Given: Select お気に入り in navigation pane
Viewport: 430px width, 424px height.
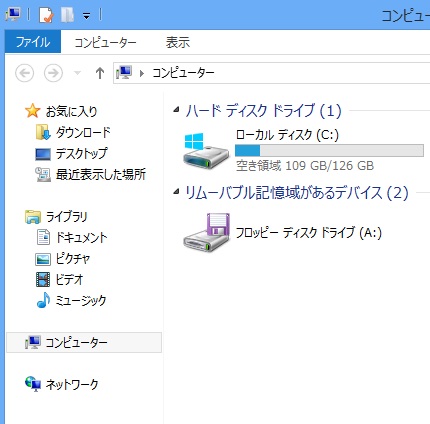Looking at the screenshot, I should pos(71,111).
